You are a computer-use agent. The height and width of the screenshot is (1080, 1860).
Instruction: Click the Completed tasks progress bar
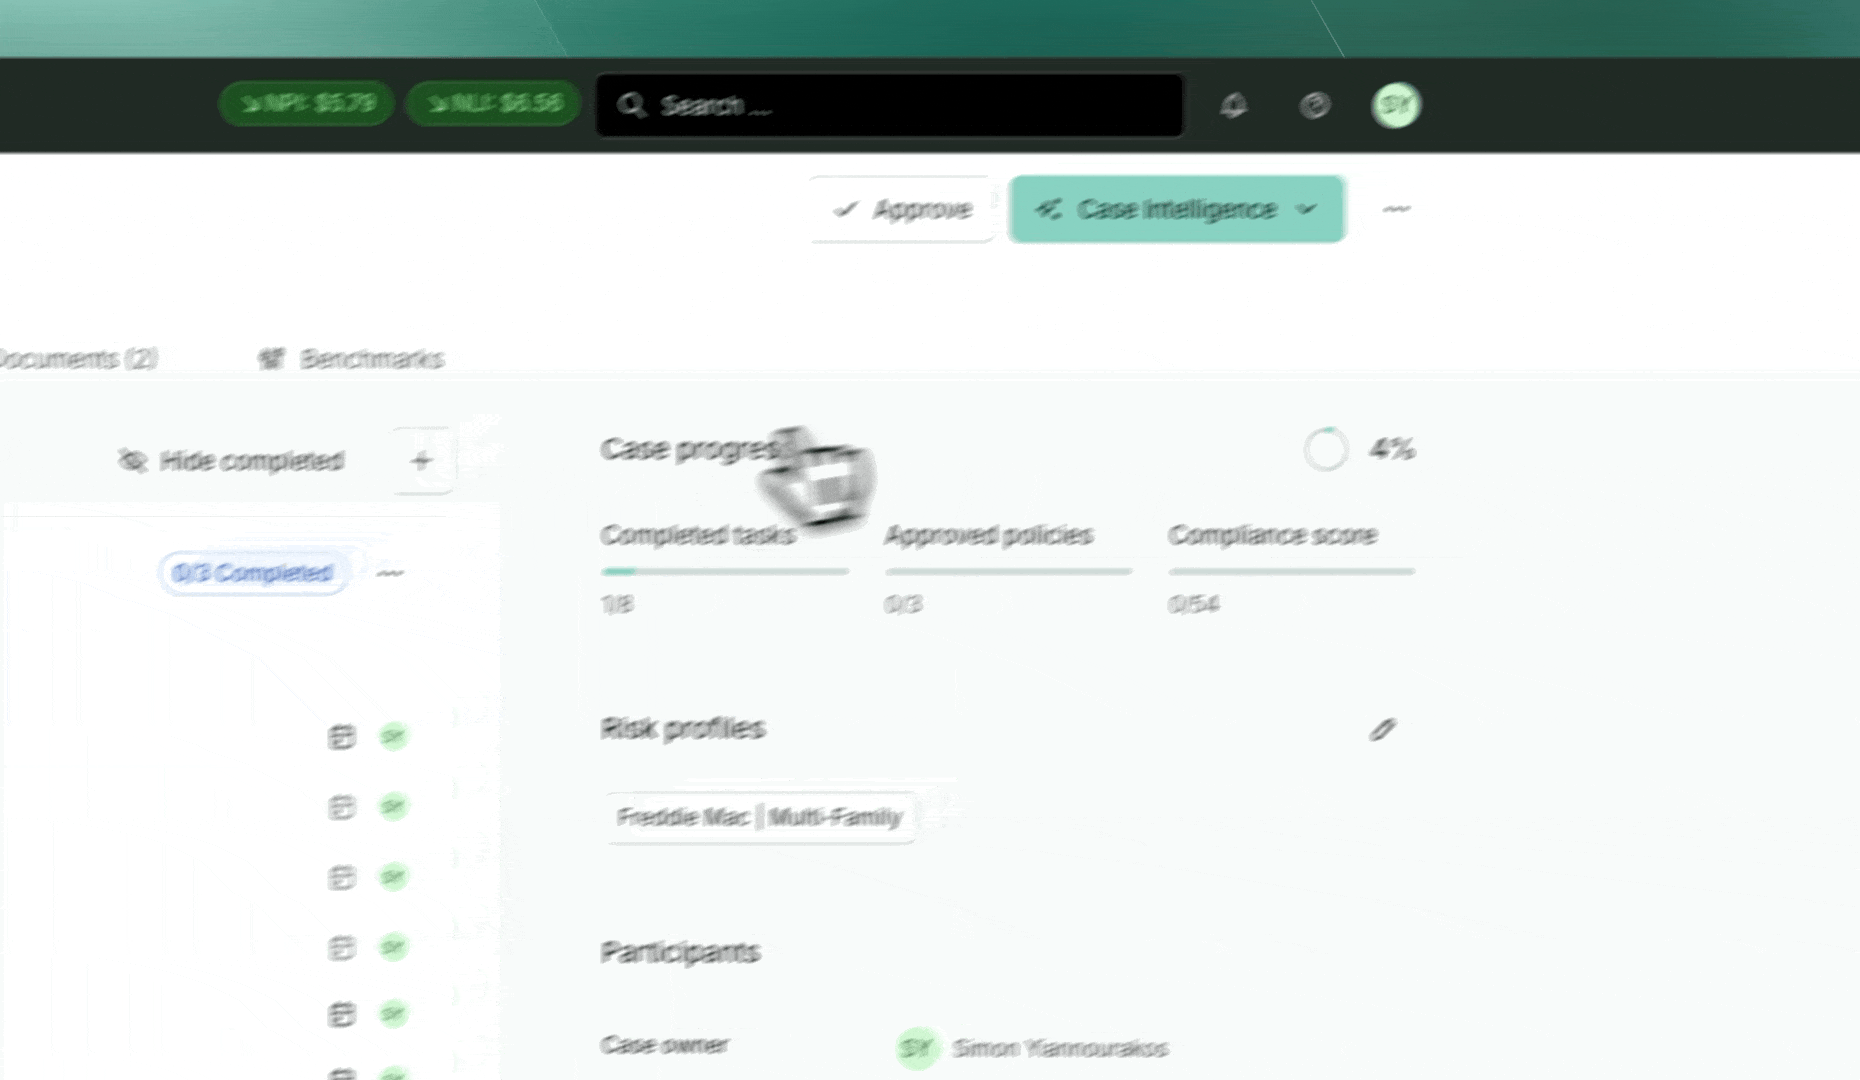pos(724,572)
